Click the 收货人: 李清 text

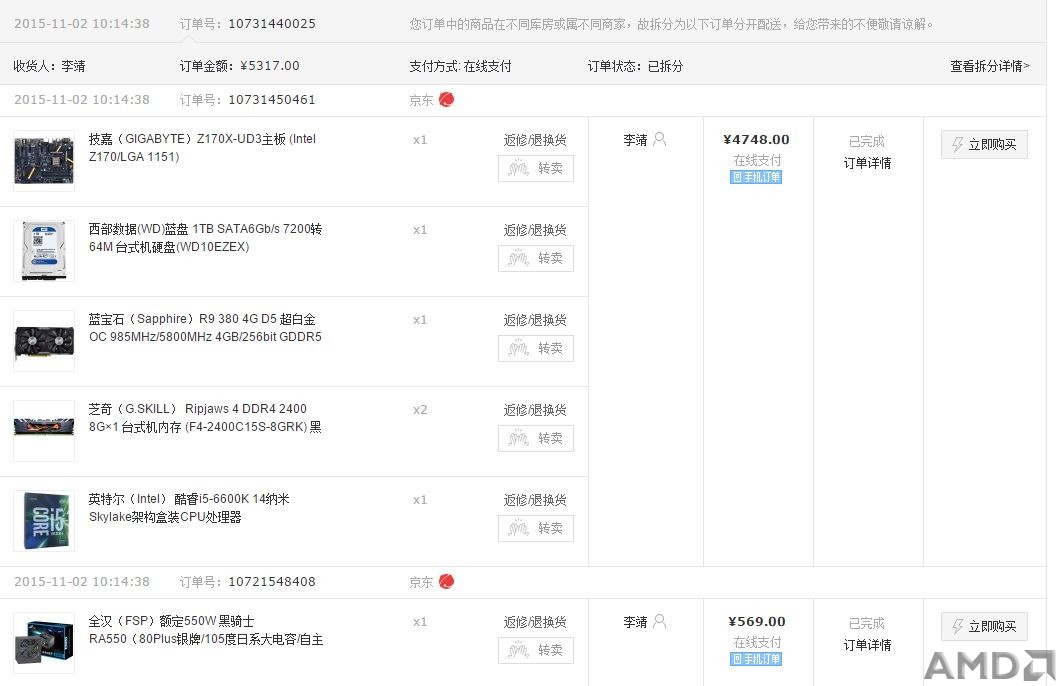(49, 66)
